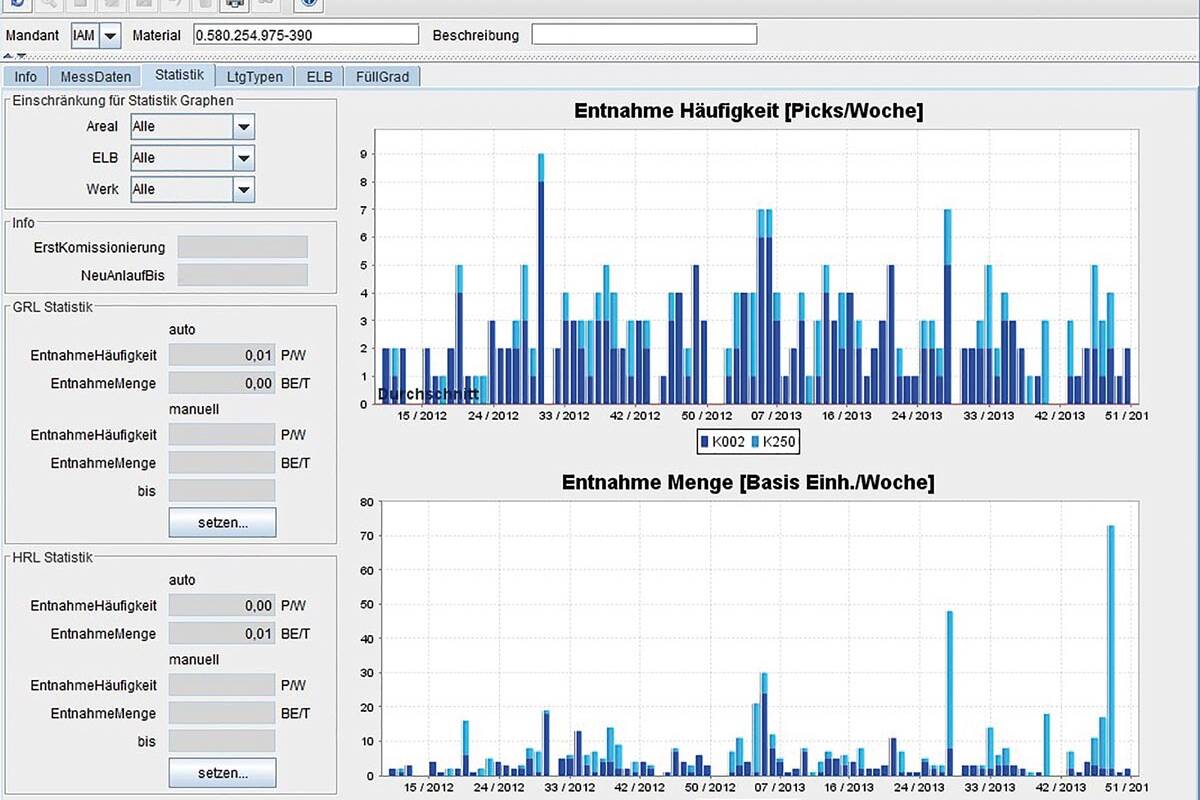Click the K002 legend color swatch
1200x800 pixels.
point(705,441)
